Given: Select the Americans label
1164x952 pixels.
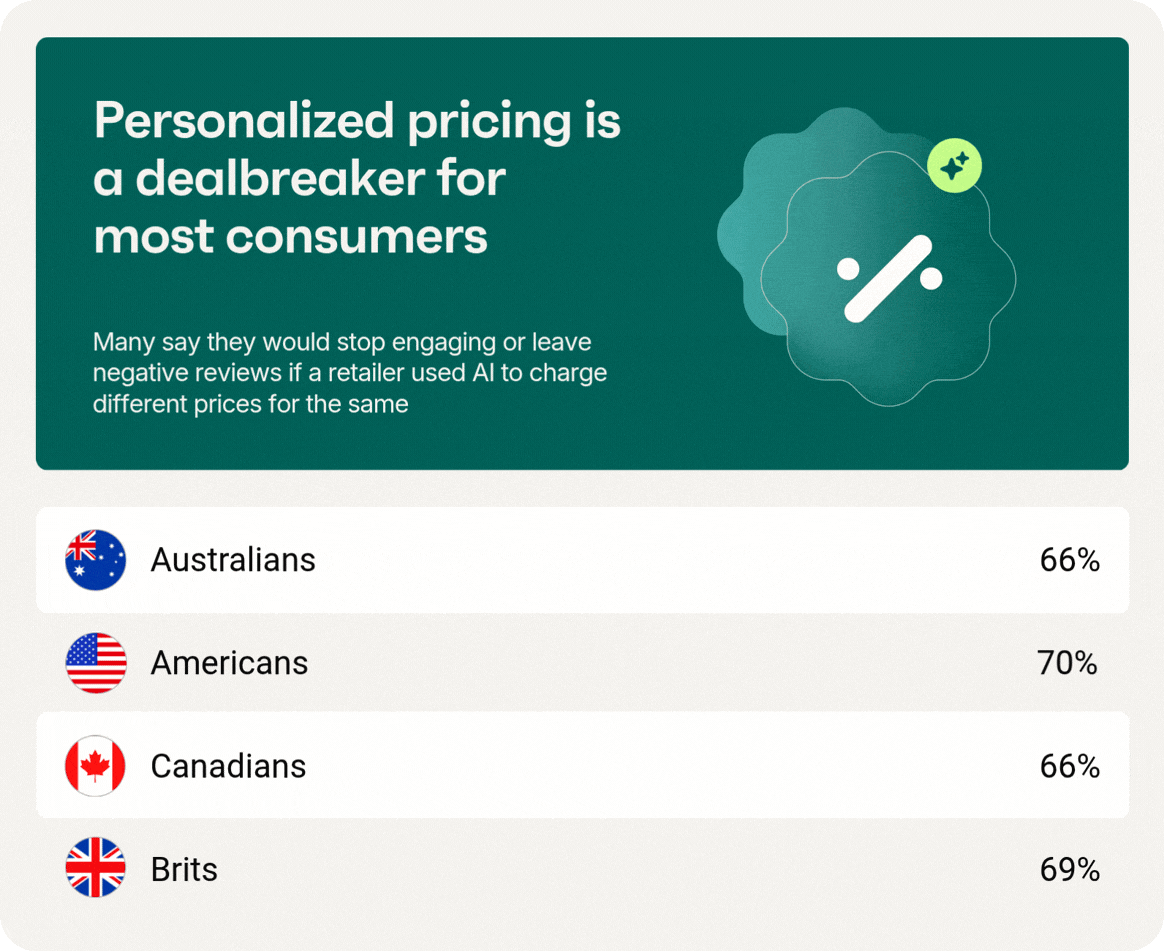Looking at the screenshot, I should (229, 663).
